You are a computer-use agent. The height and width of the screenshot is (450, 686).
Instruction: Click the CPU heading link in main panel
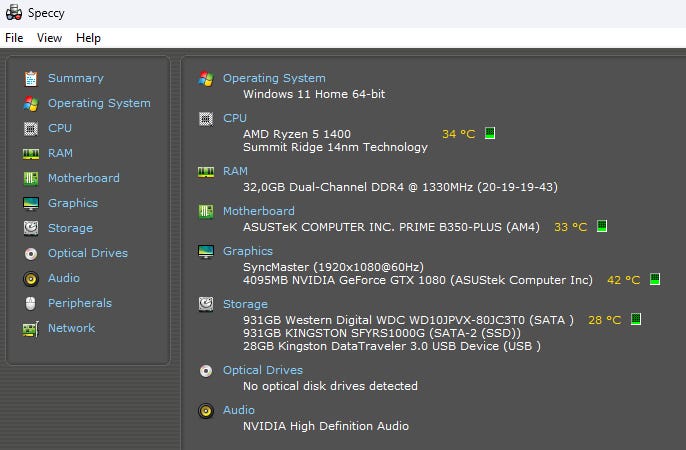(235, 118)
